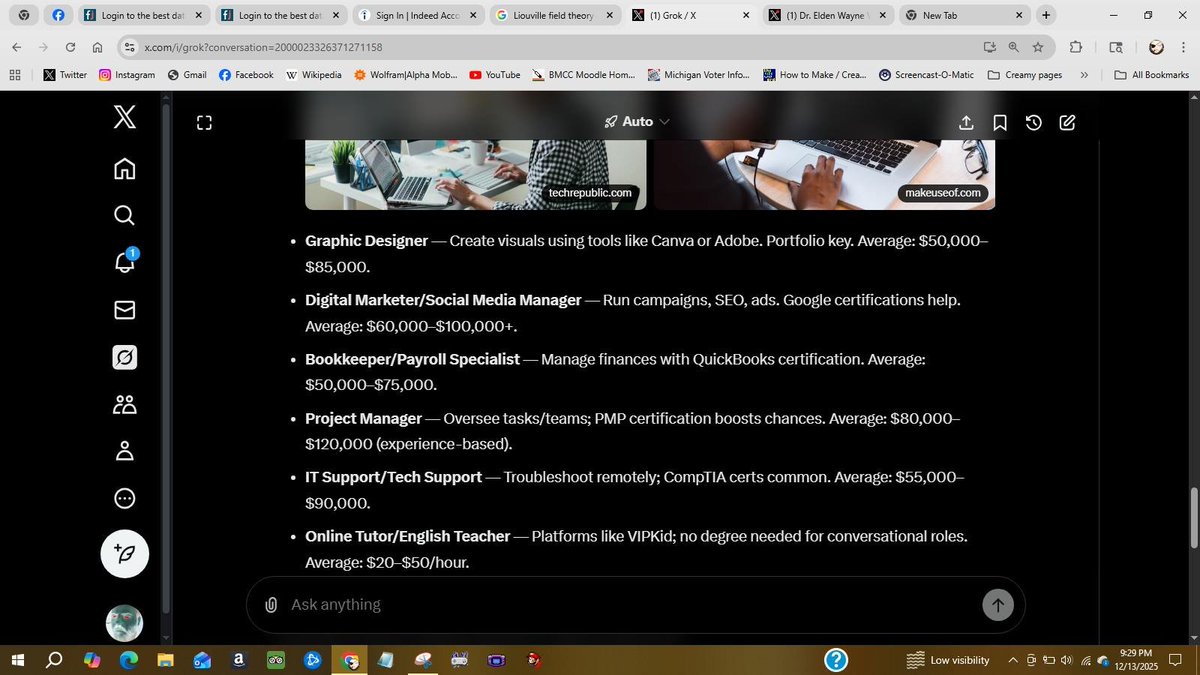
Task: Close the Liouville field theory tab
Action: 611,16
